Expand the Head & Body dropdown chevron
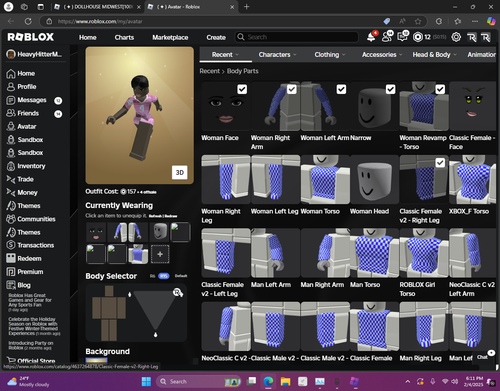The image size is (500, 391). [x=455, y=55]
